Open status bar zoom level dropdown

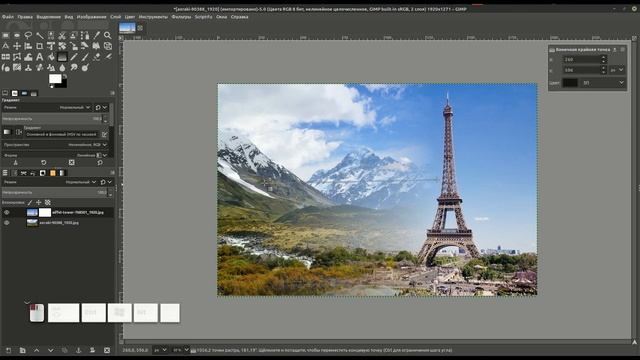(x=180, y=350)
